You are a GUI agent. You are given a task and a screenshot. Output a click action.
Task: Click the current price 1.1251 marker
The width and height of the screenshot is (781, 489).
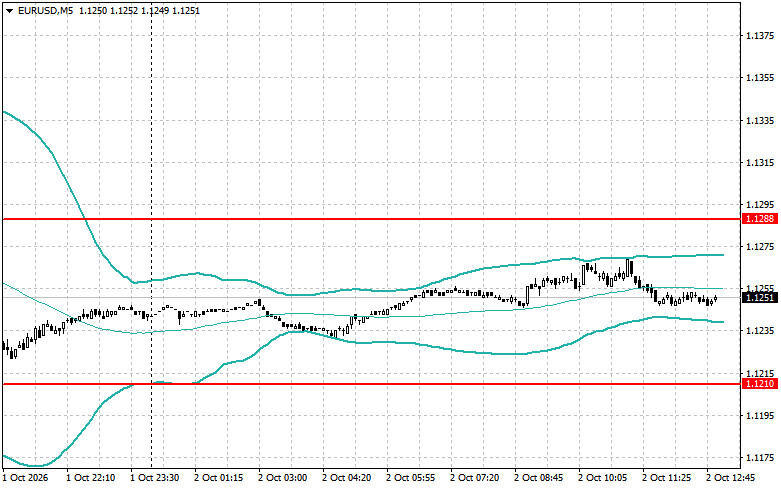click(760, 298)
